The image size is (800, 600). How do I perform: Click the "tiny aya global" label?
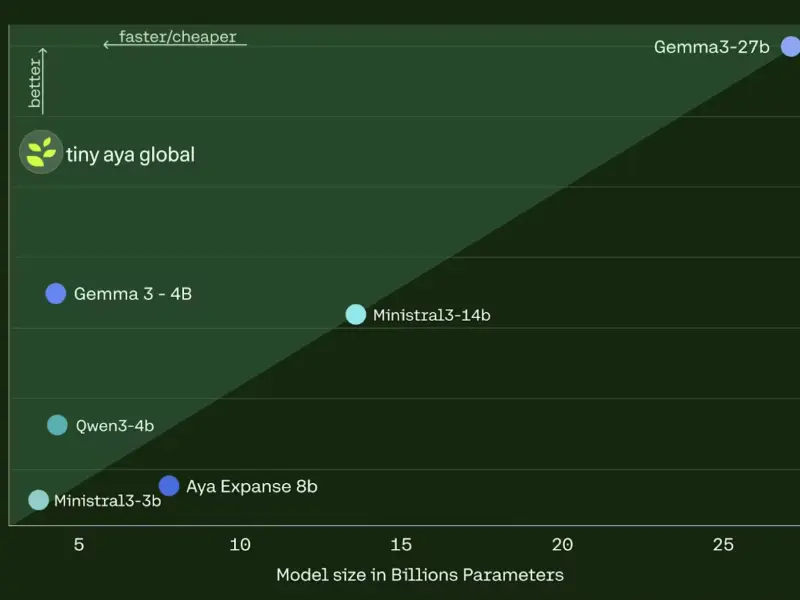coord(130,155)
